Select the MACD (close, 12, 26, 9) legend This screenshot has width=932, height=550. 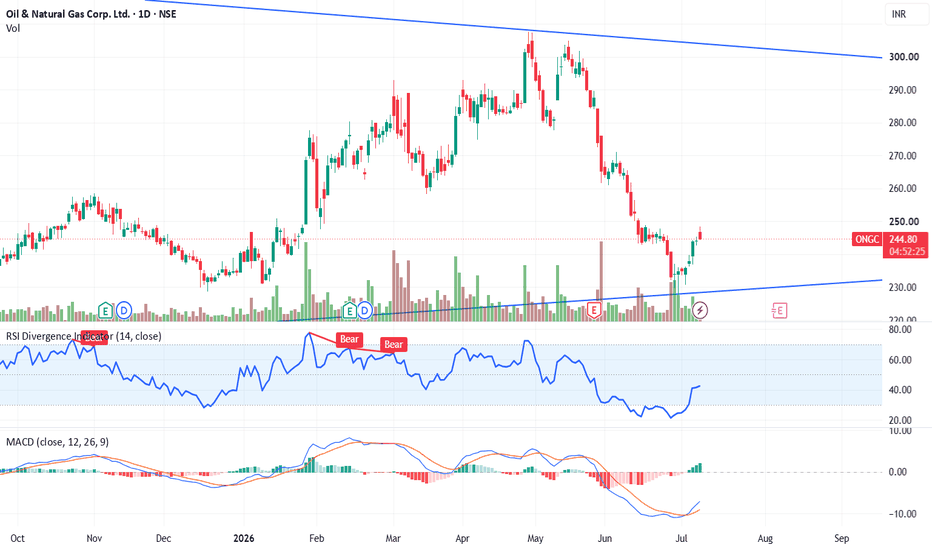point(57,442)
